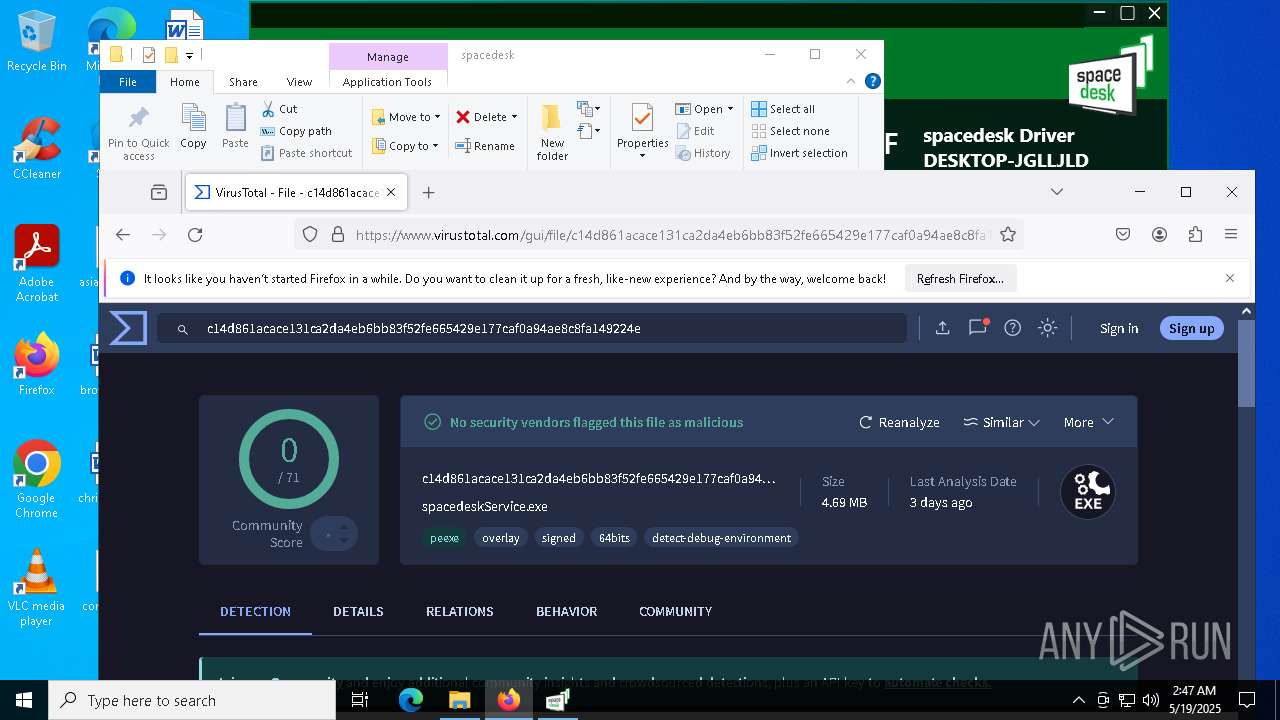The image size is (1280, 720).
Task: Dismiss the Refresh Firefox notification bar
Action: coord(1230,278)
